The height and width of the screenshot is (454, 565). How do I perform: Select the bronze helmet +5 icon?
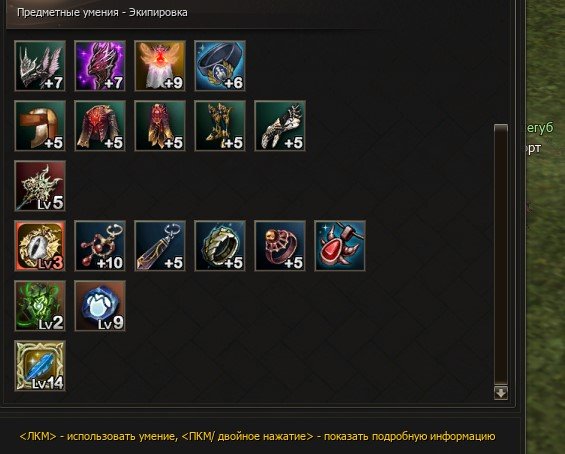[40, 126]
